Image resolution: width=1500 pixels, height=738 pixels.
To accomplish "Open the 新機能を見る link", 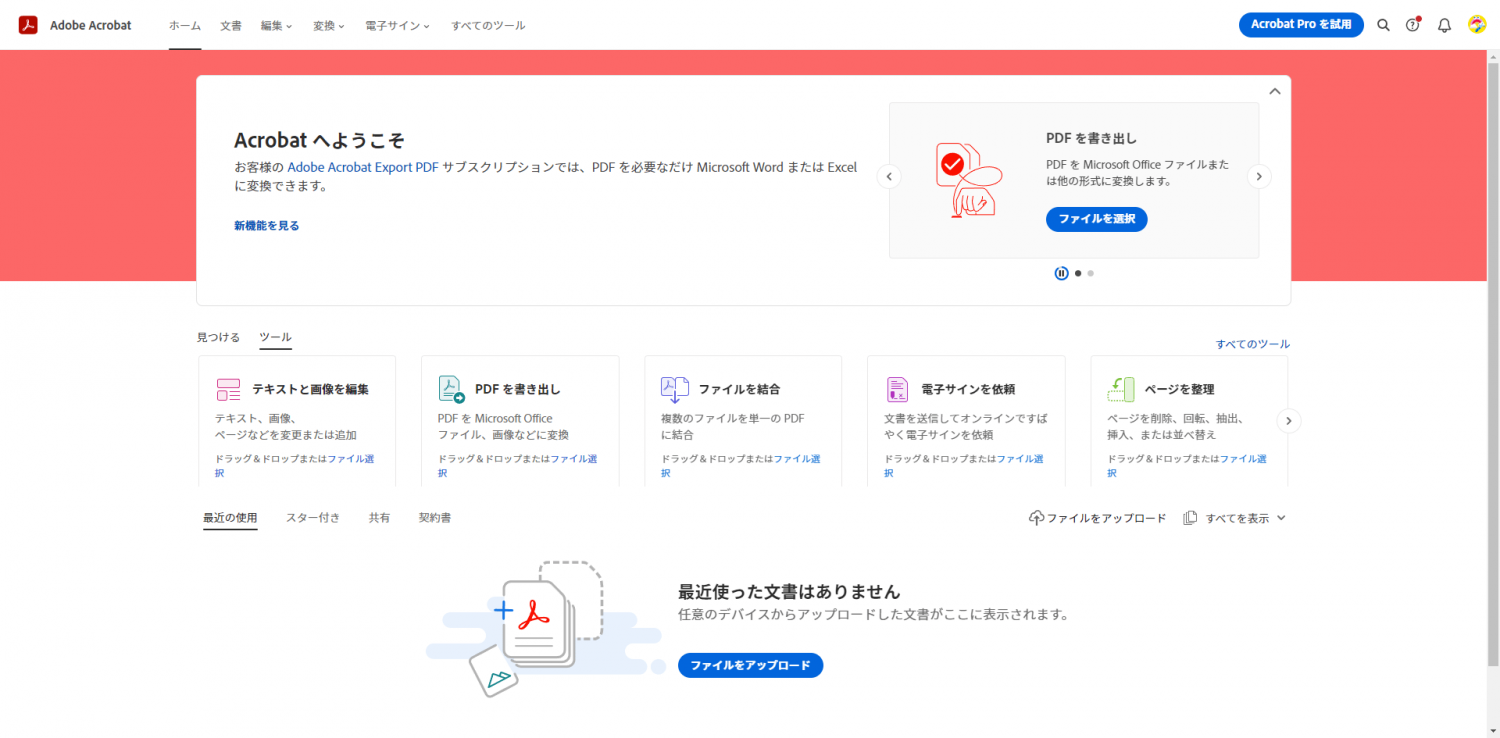I will pos(267,226).
